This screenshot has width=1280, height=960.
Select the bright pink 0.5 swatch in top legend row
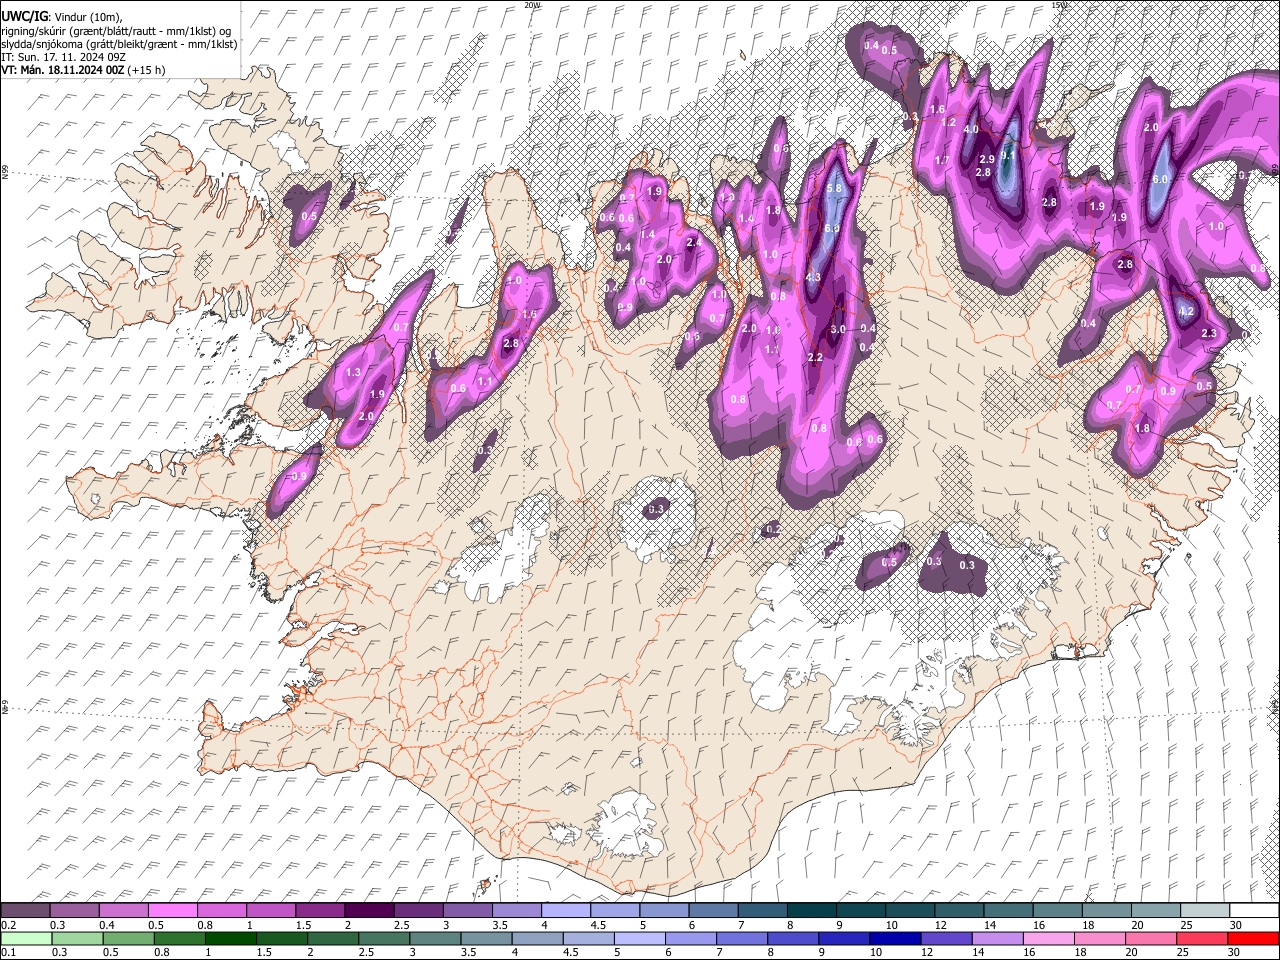172,911
